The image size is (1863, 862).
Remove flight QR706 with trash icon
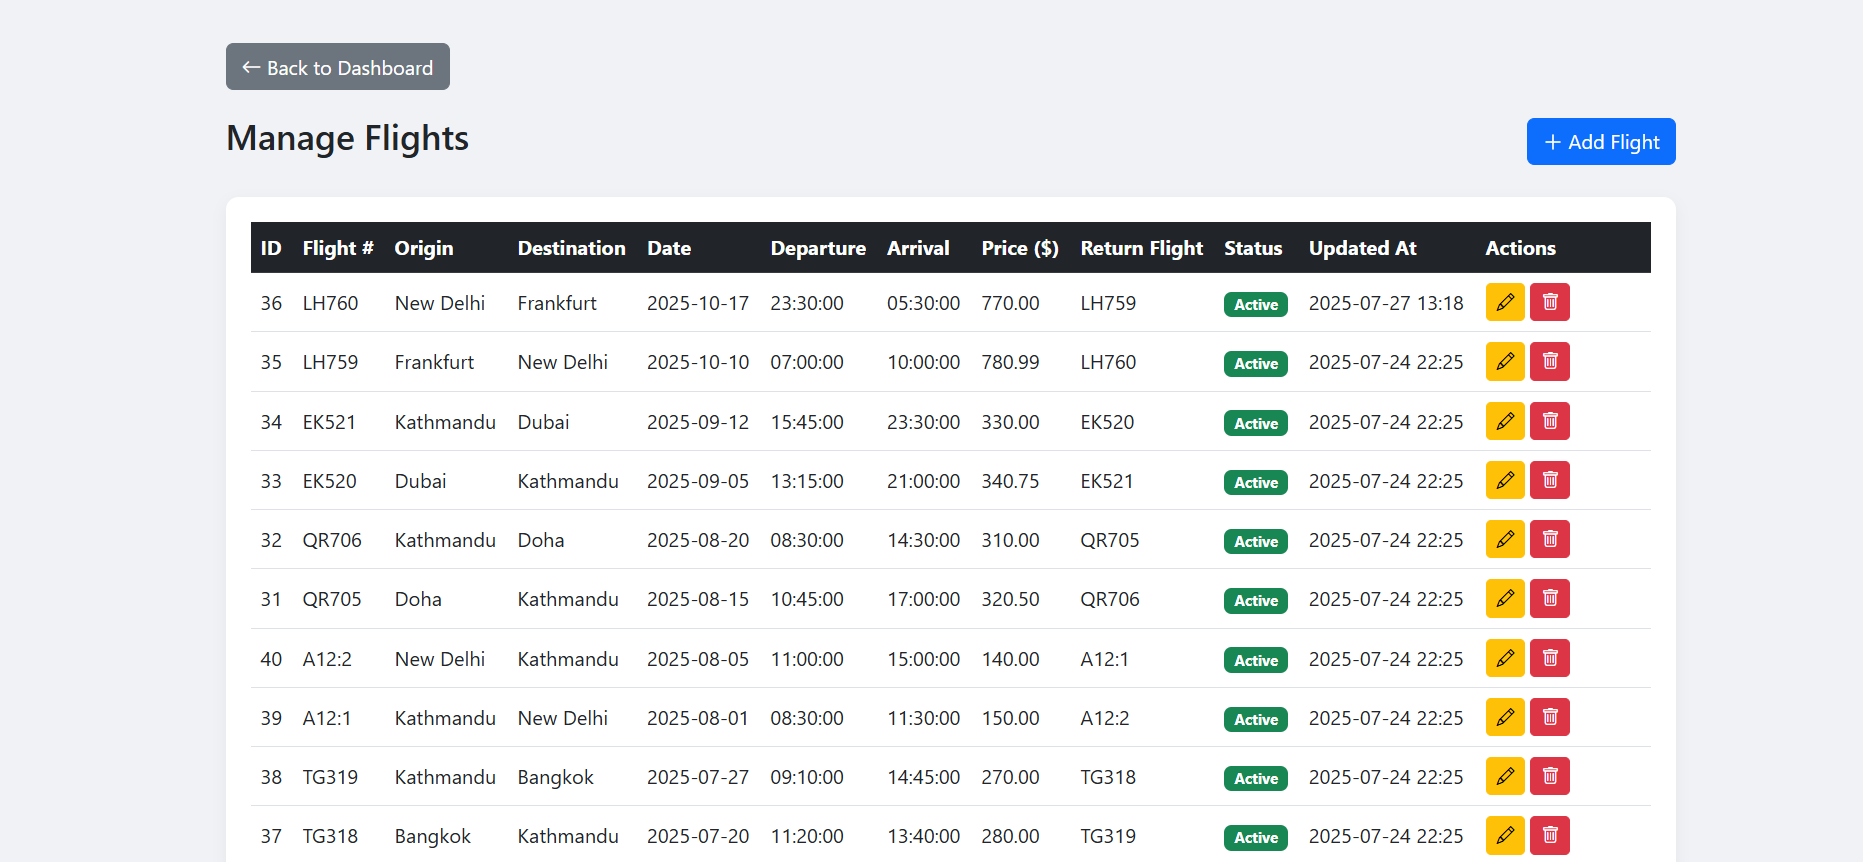1549,539
